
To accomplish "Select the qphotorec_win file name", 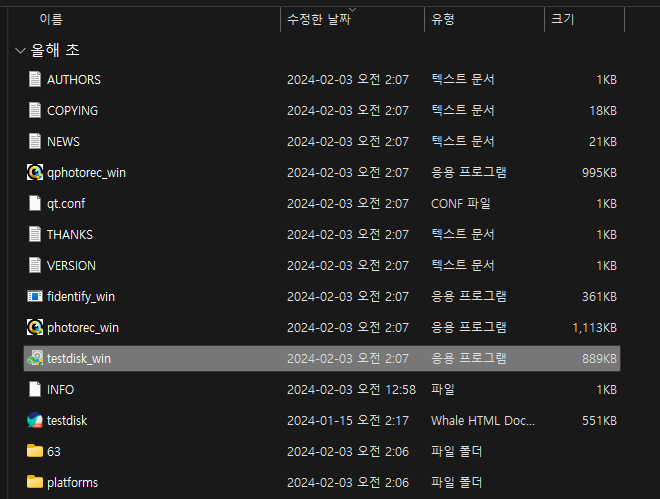I will [x=86, y=173].
